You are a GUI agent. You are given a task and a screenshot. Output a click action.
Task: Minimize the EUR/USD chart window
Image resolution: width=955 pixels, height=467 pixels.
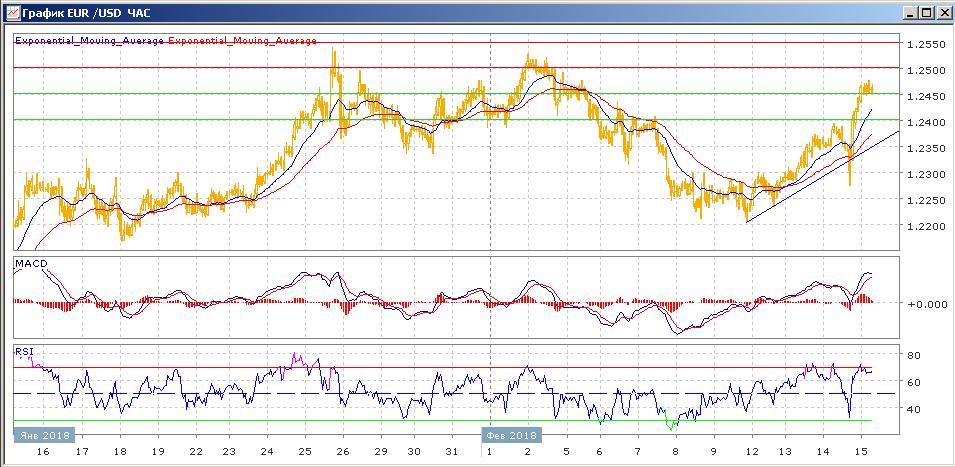910,13
